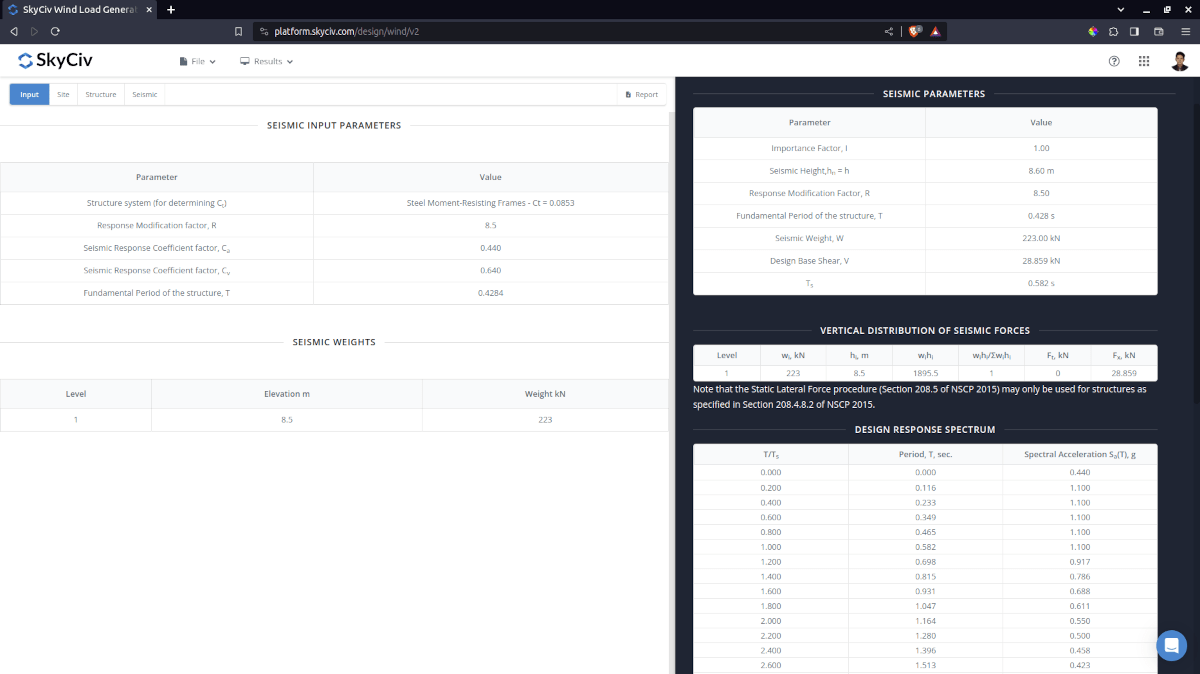The width and height of the screenshot is (1200, 674).
Task: Click the user profile avatar
Action: [1180, 61]
